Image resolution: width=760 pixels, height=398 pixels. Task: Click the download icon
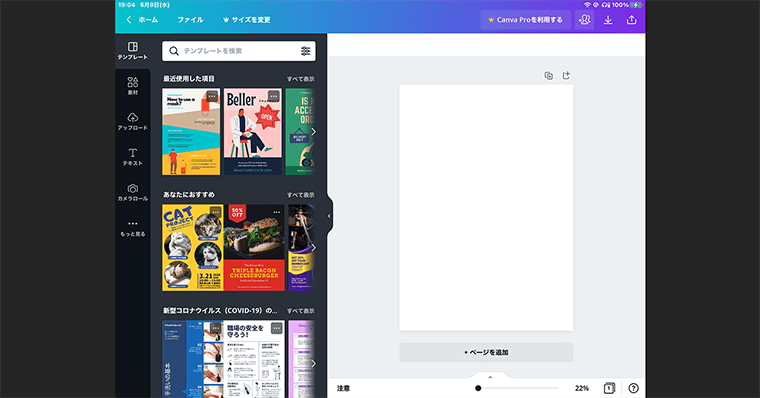[608, 20]
